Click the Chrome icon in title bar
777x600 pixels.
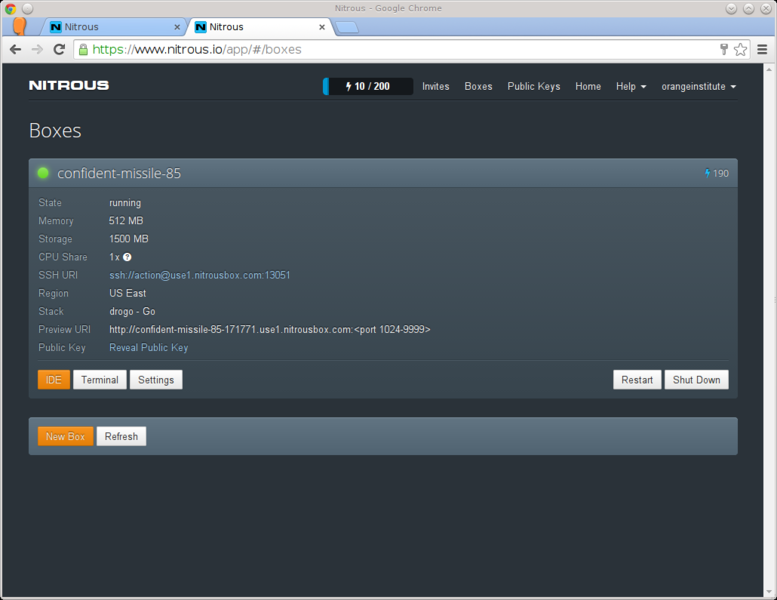pos(10,8)
